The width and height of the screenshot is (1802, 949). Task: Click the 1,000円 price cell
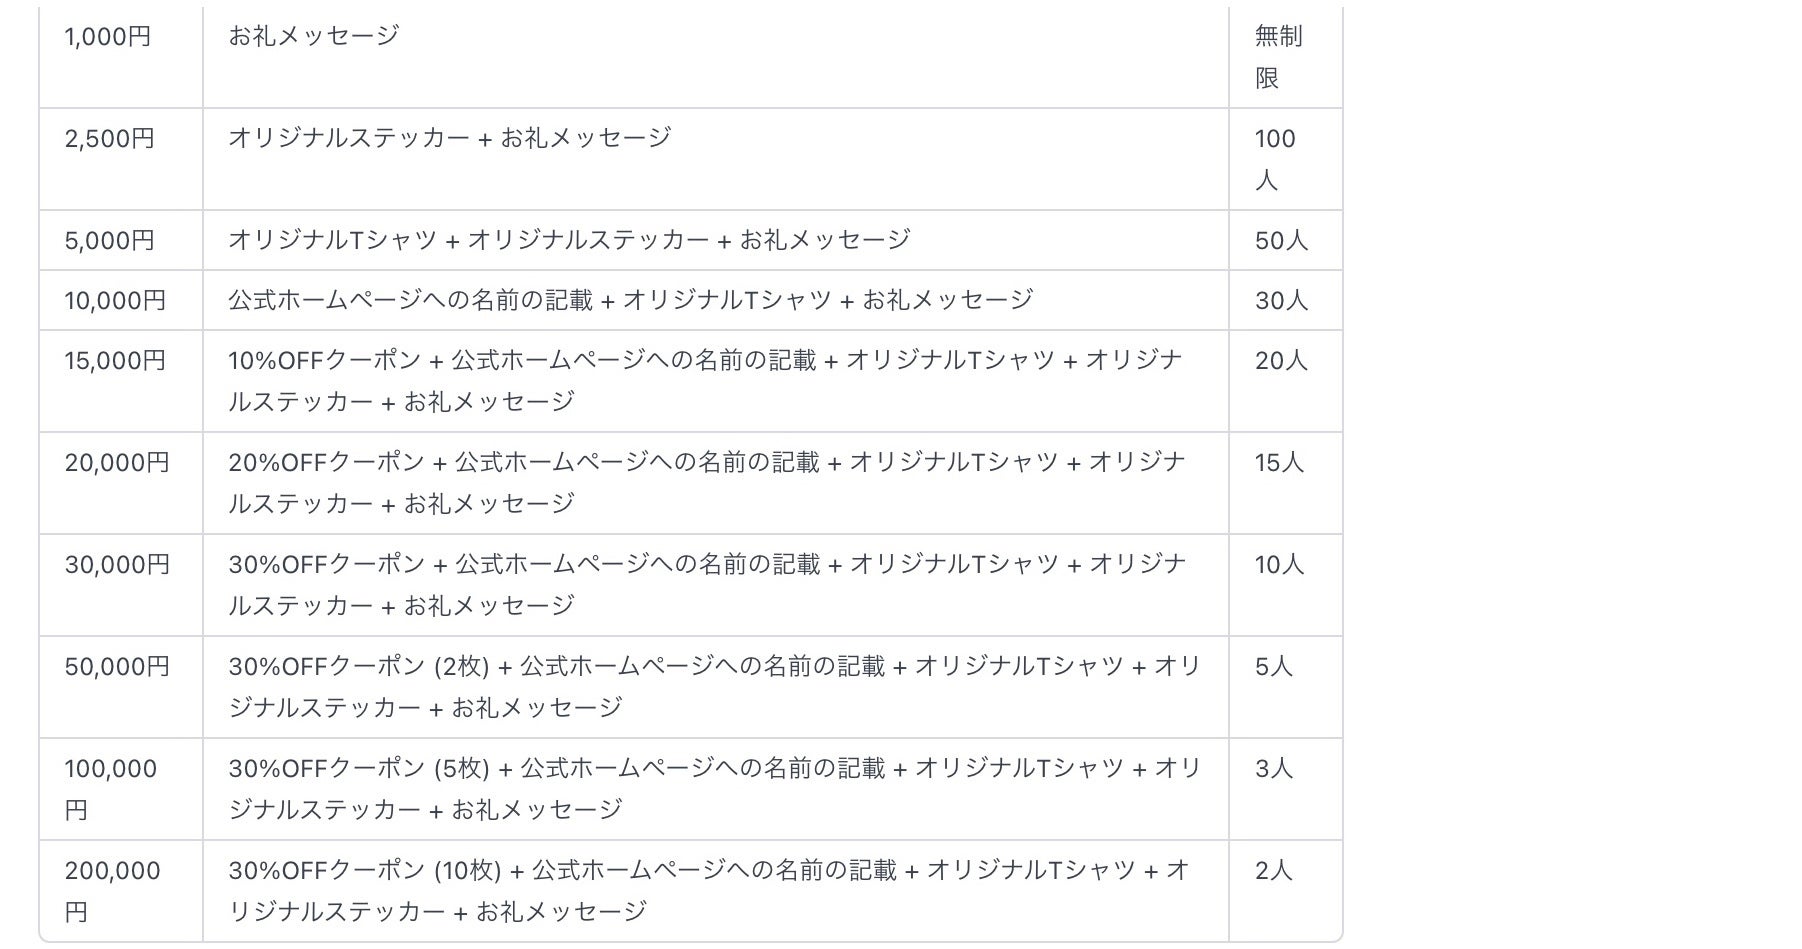tap(108, 37)
